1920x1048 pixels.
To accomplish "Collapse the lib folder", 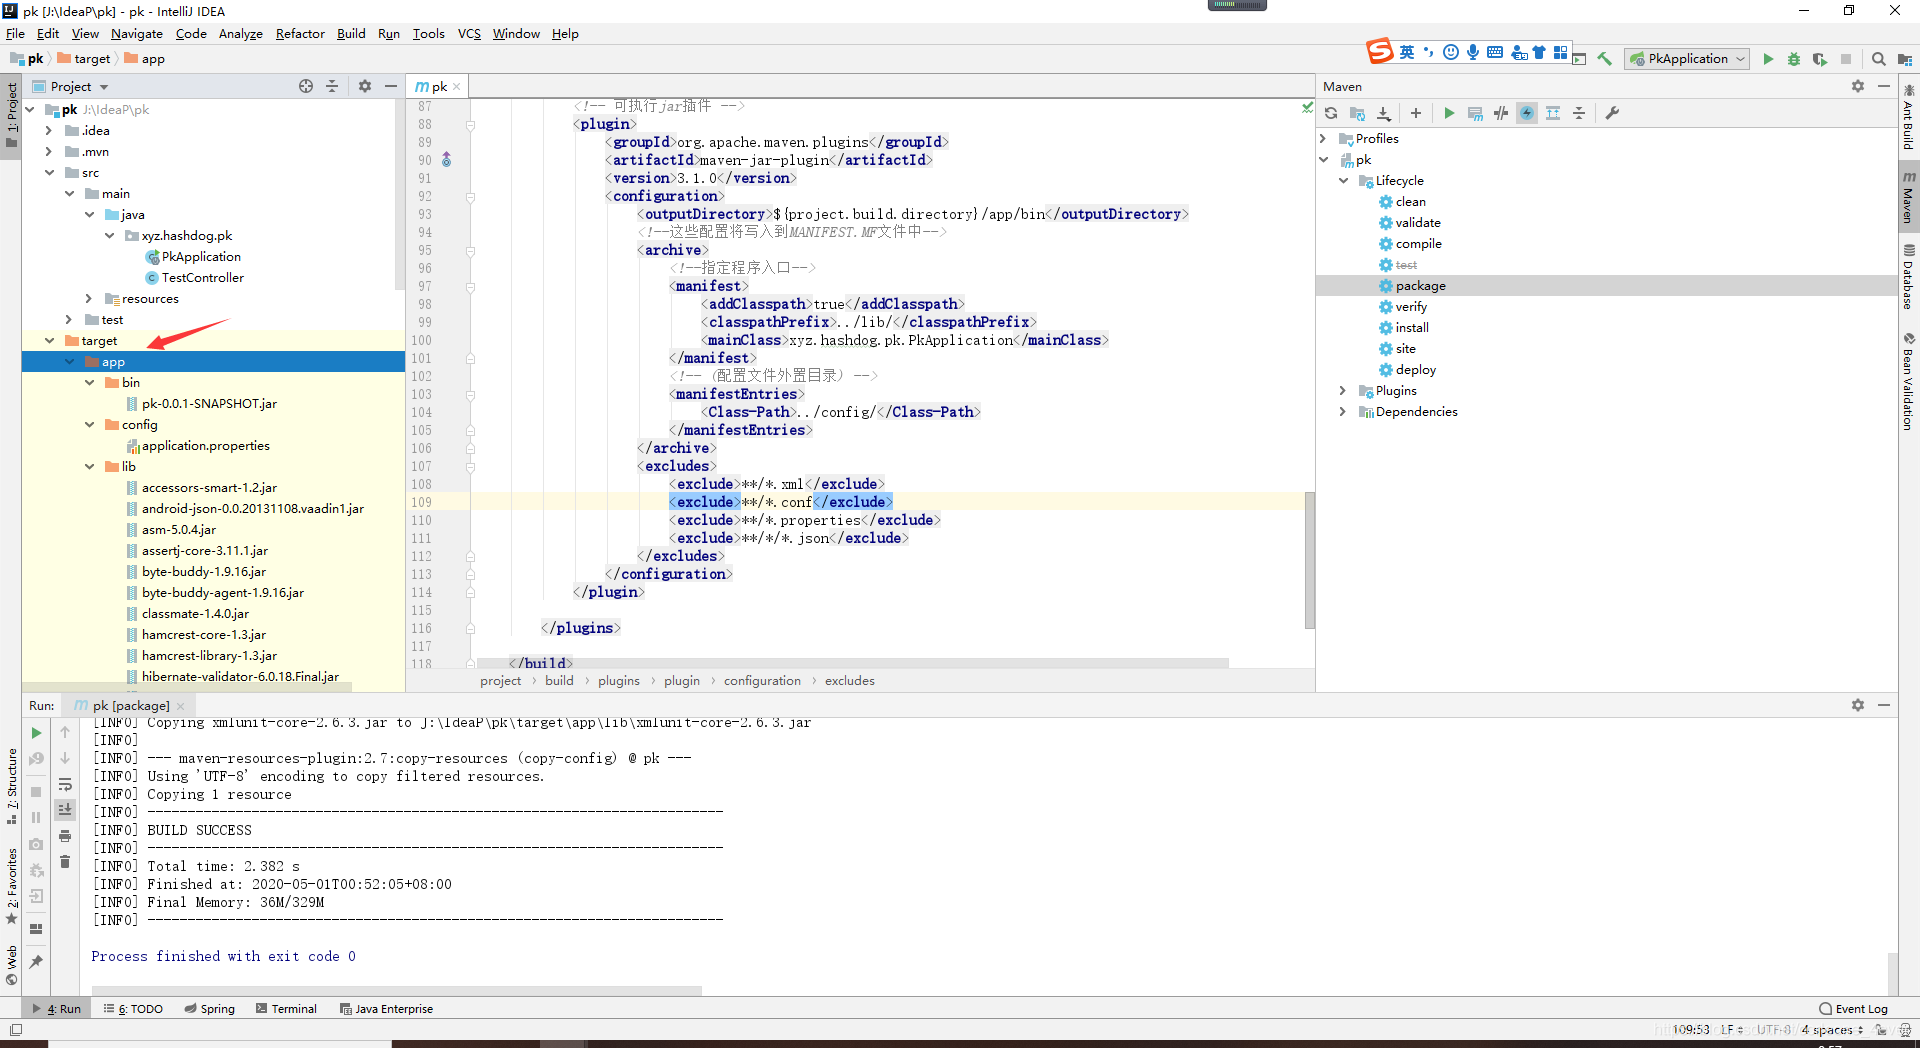I will [x=89, y=467].
